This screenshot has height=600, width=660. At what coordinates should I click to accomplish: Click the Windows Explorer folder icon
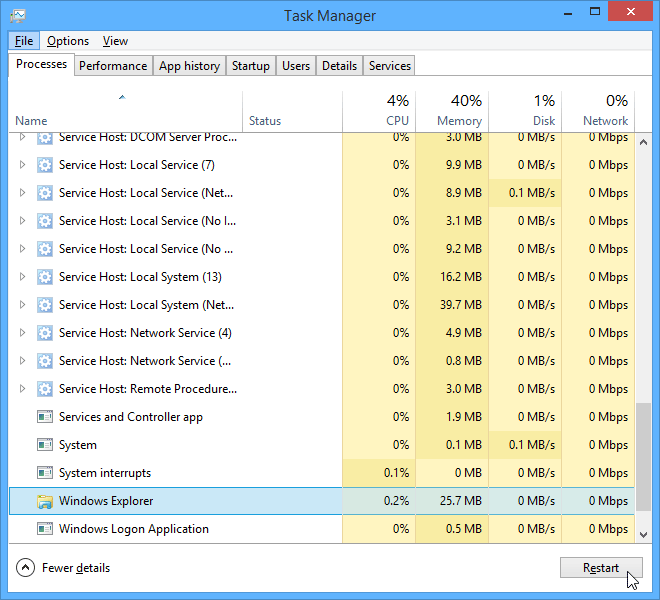click(45, 501)
